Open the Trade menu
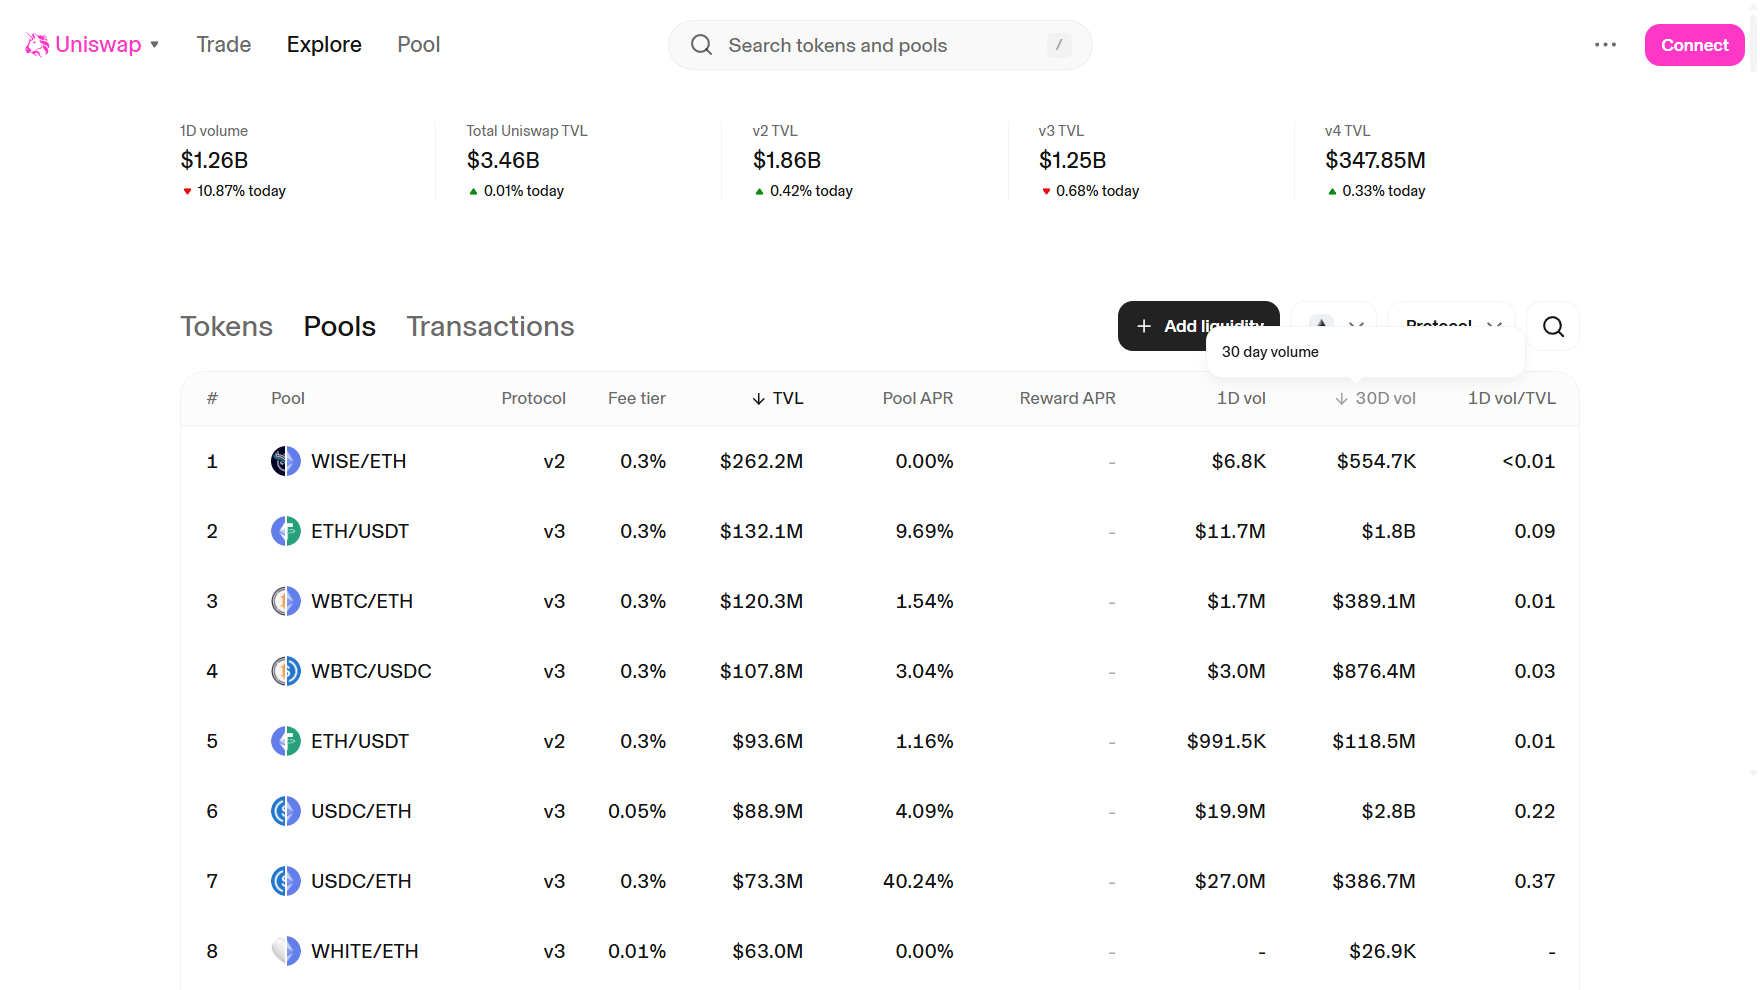The height and width of the screenshot is (990, 1760). pos(224,45)
